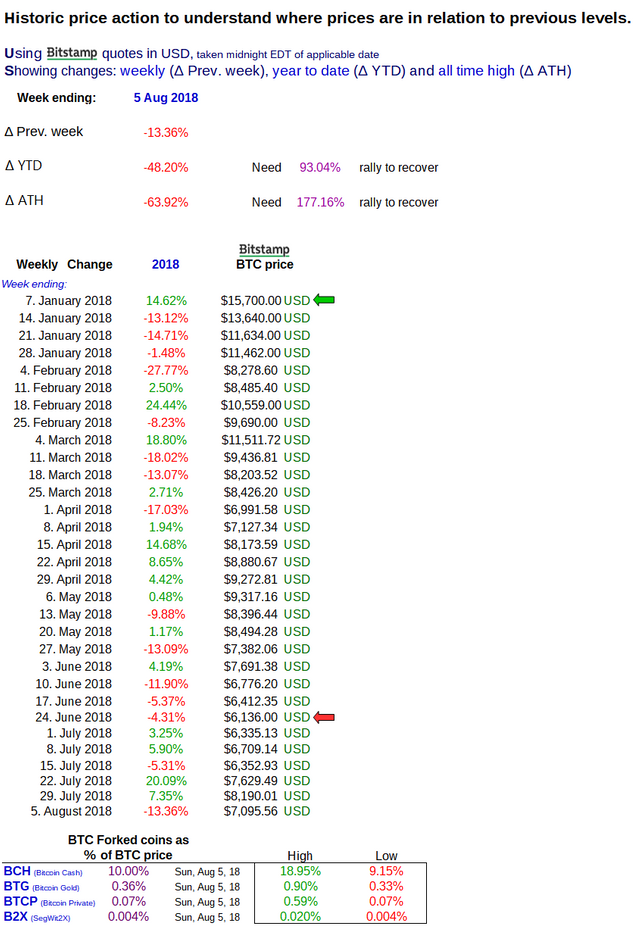Viewport: 640px width, 931px height.
Task: Click the BTG (Bitcoin Gold) row label
Action: (x=42, y=886)
